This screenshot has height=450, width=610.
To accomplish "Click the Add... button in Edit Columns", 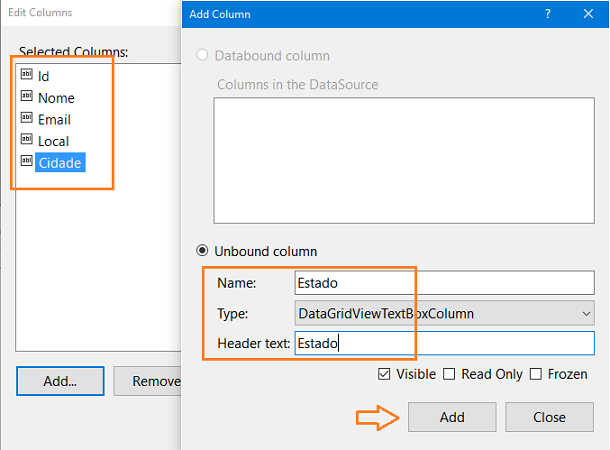I will pyautogui.click(x=60, y=381).
